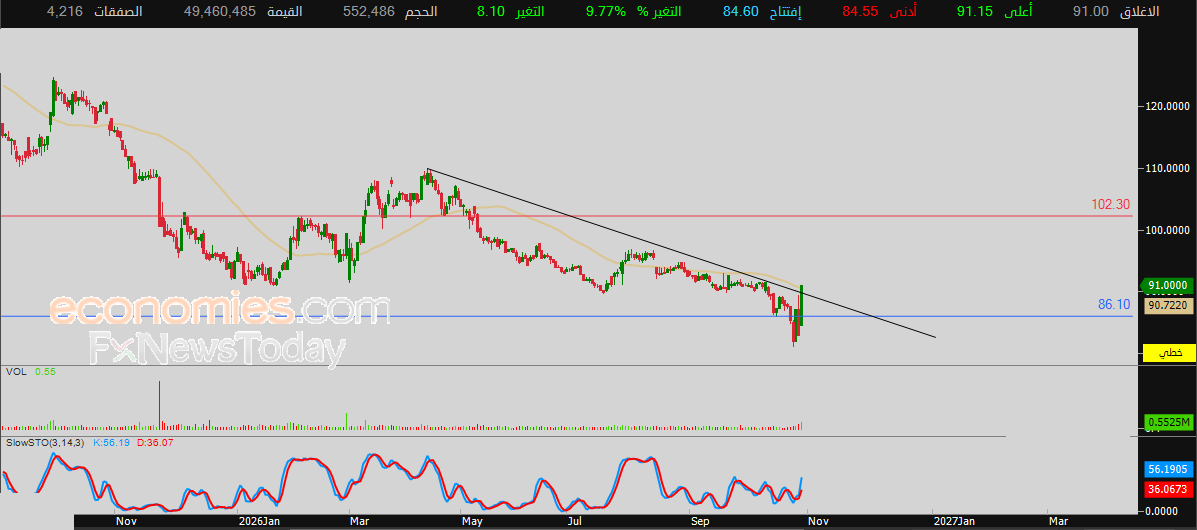Click the D:36.07 stochastic reading
This screenshot has height=530, width=1197.
coord(157,442)
